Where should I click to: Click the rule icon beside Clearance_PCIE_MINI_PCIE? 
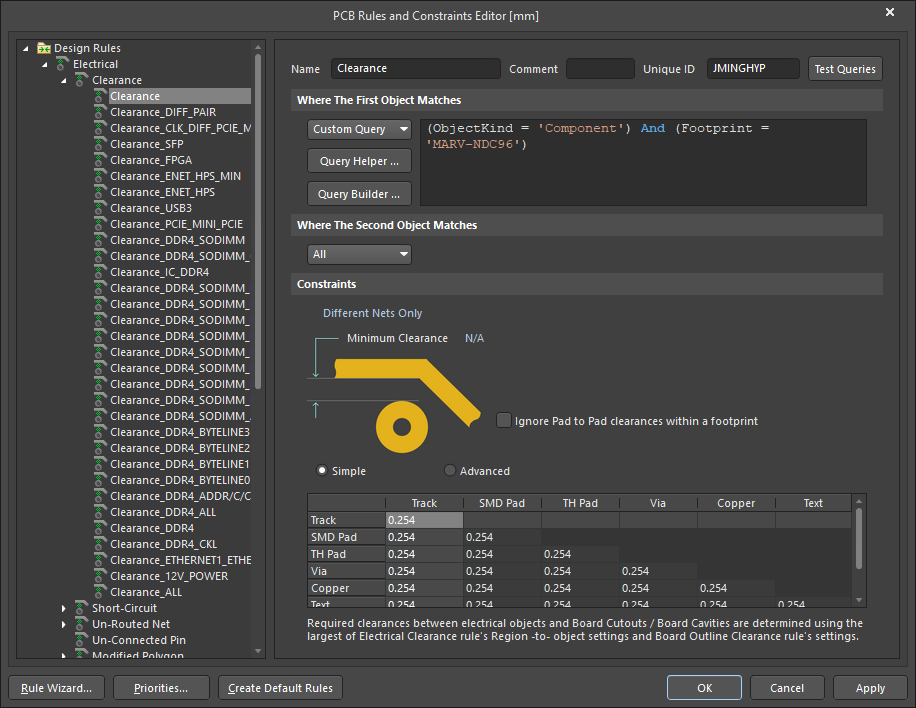(x=100, y=224)
